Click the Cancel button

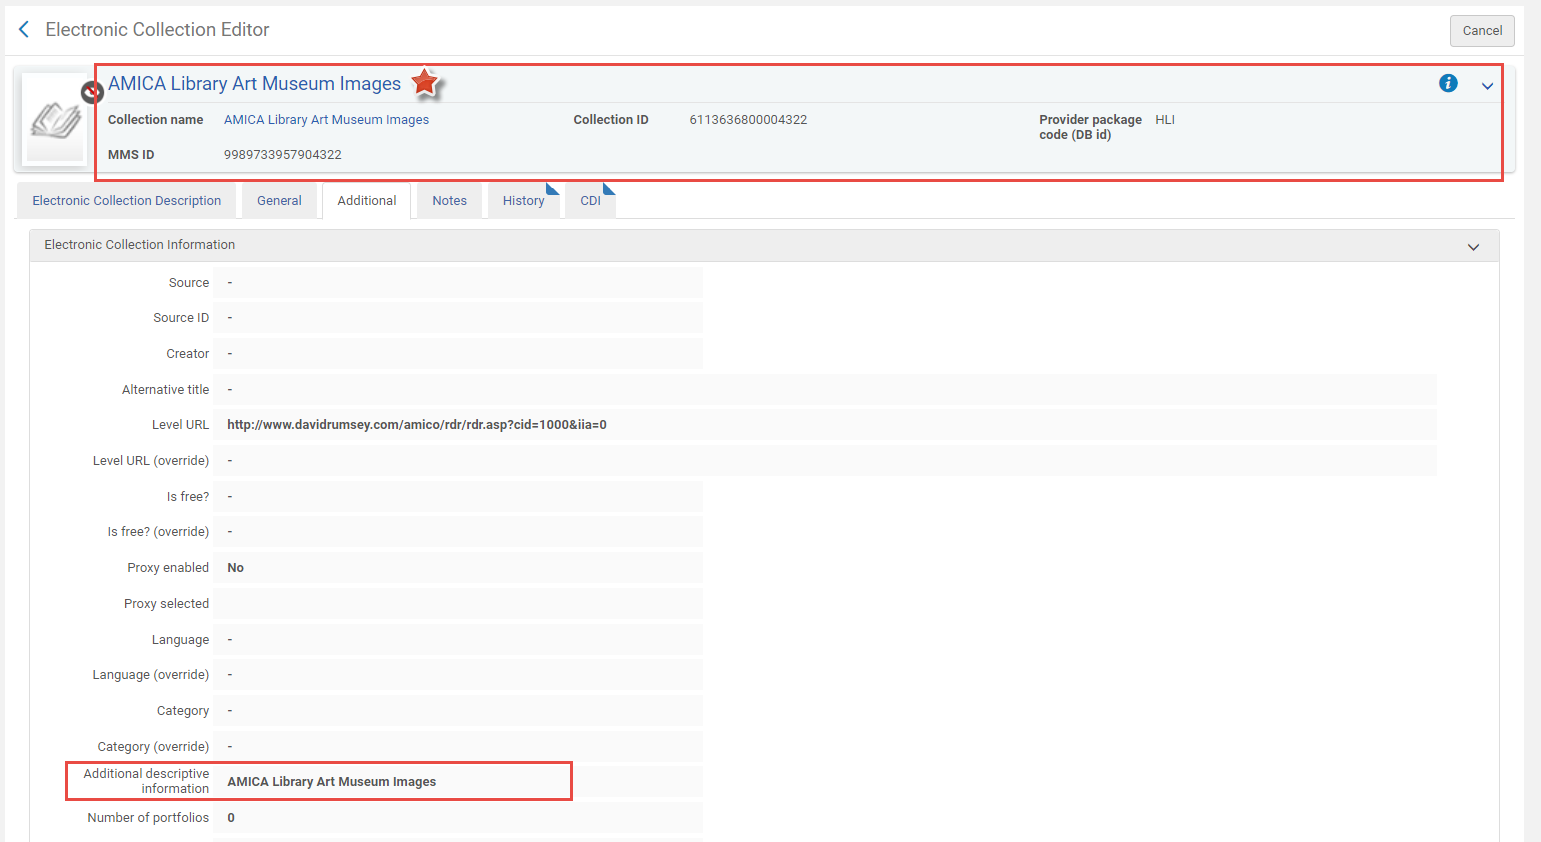[1482, 31]
